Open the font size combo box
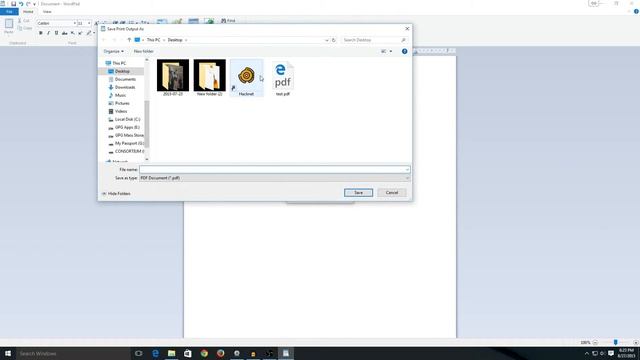640x360 pixels. point(84,23)
